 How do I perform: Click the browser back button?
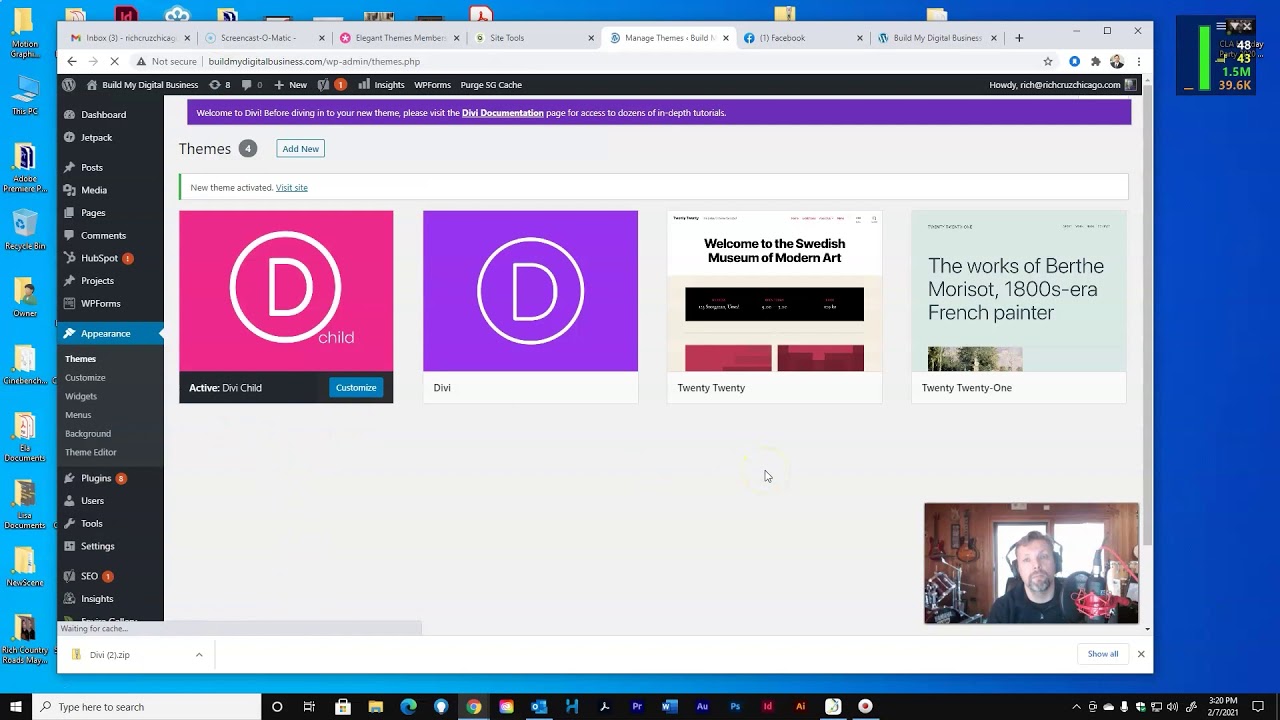(71, 62)
